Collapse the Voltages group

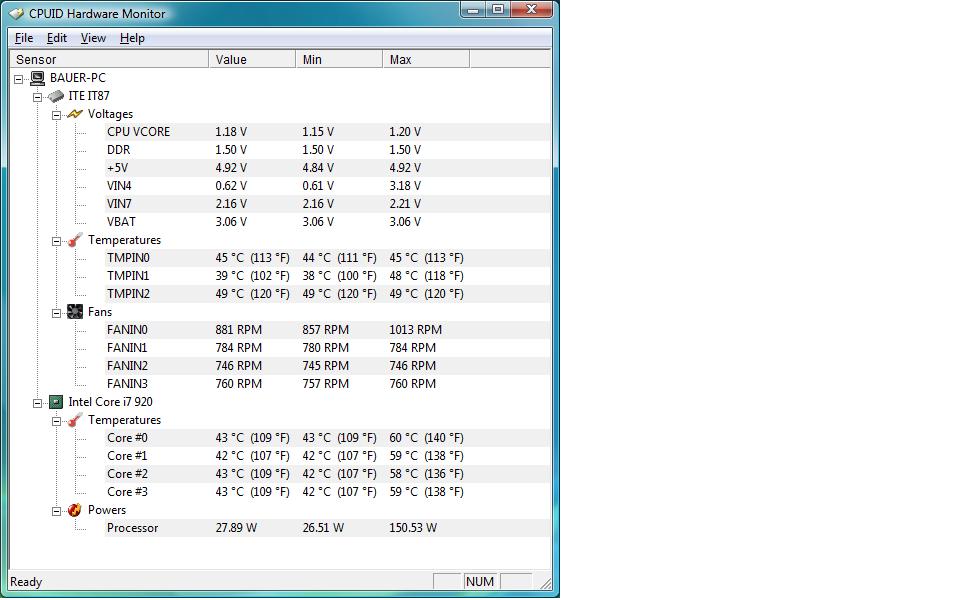point(56,115)
